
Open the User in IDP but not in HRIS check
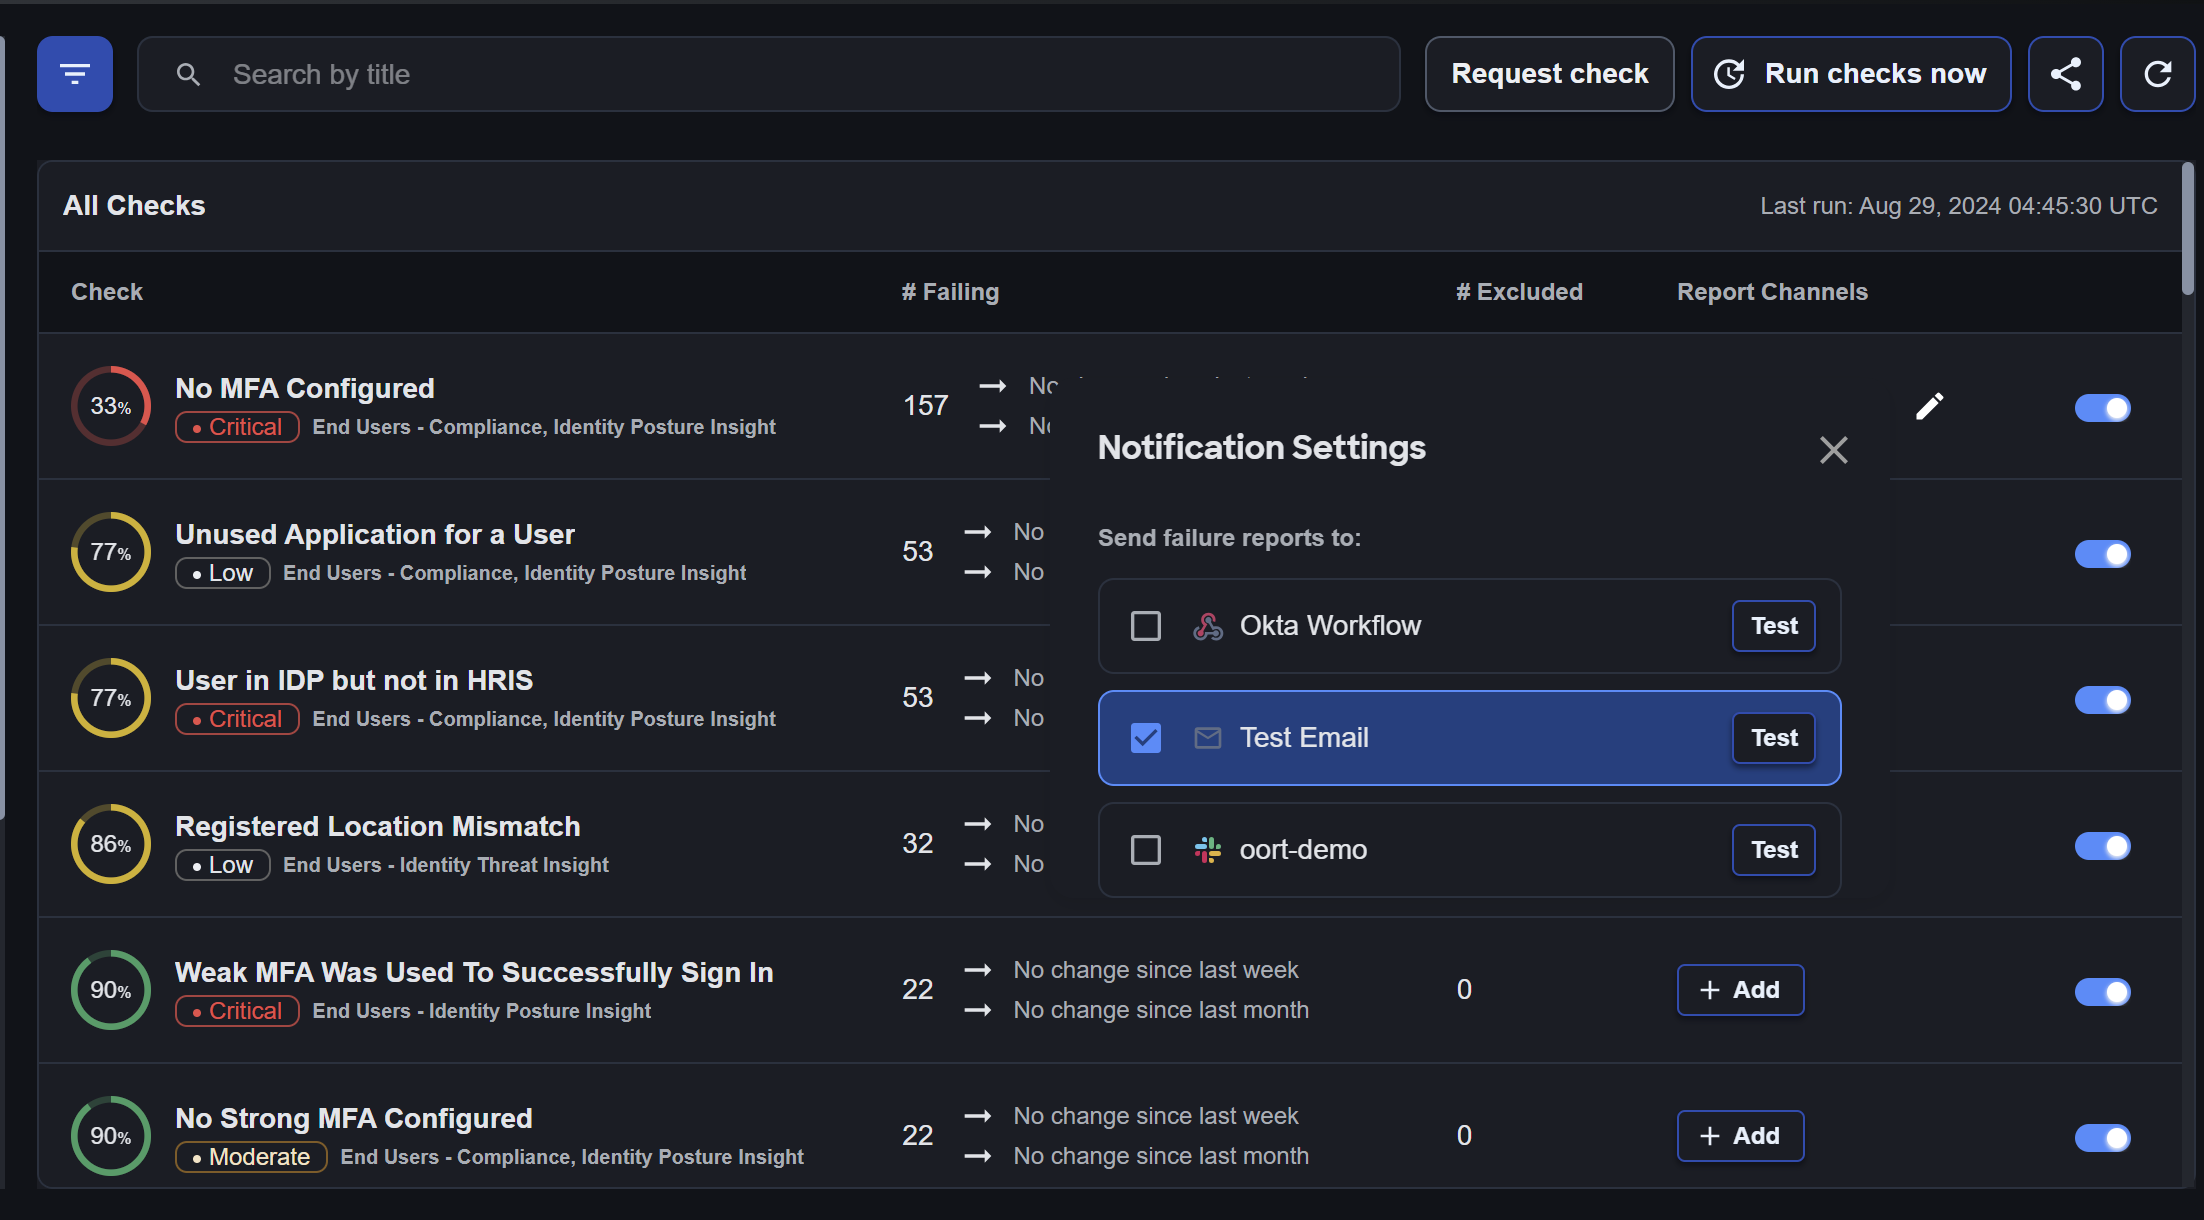354,680
